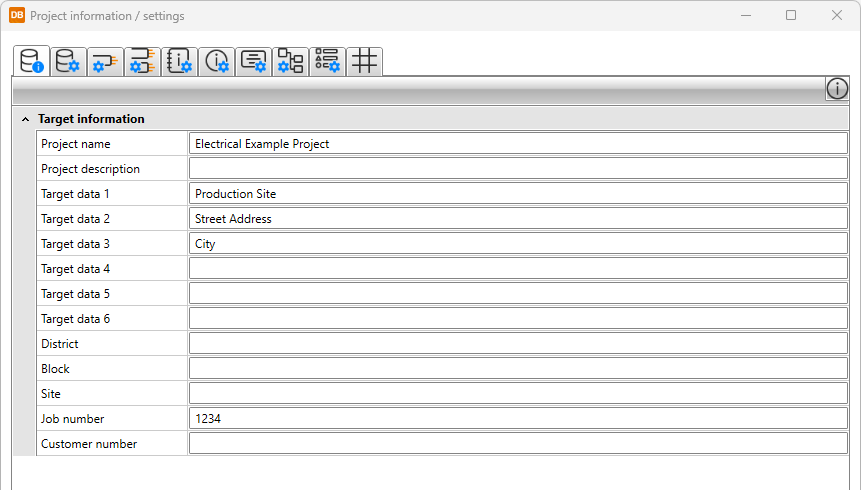Screen dimensions: 861x490
Task: Open the database settings tab with gear
Action: [68, 61]
